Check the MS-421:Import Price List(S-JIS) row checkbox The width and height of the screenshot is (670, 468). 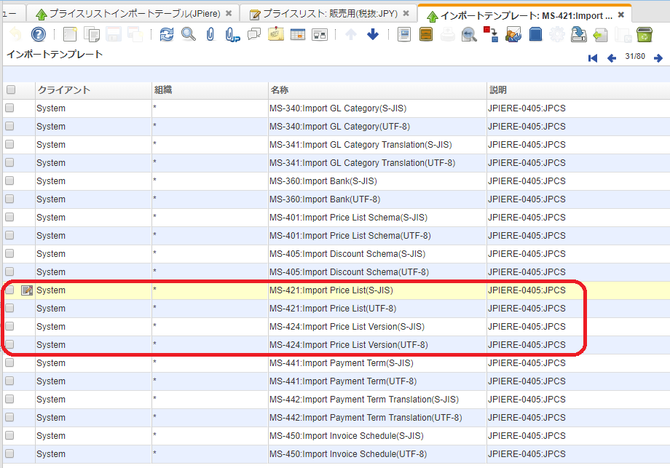[x=9, y=290]
